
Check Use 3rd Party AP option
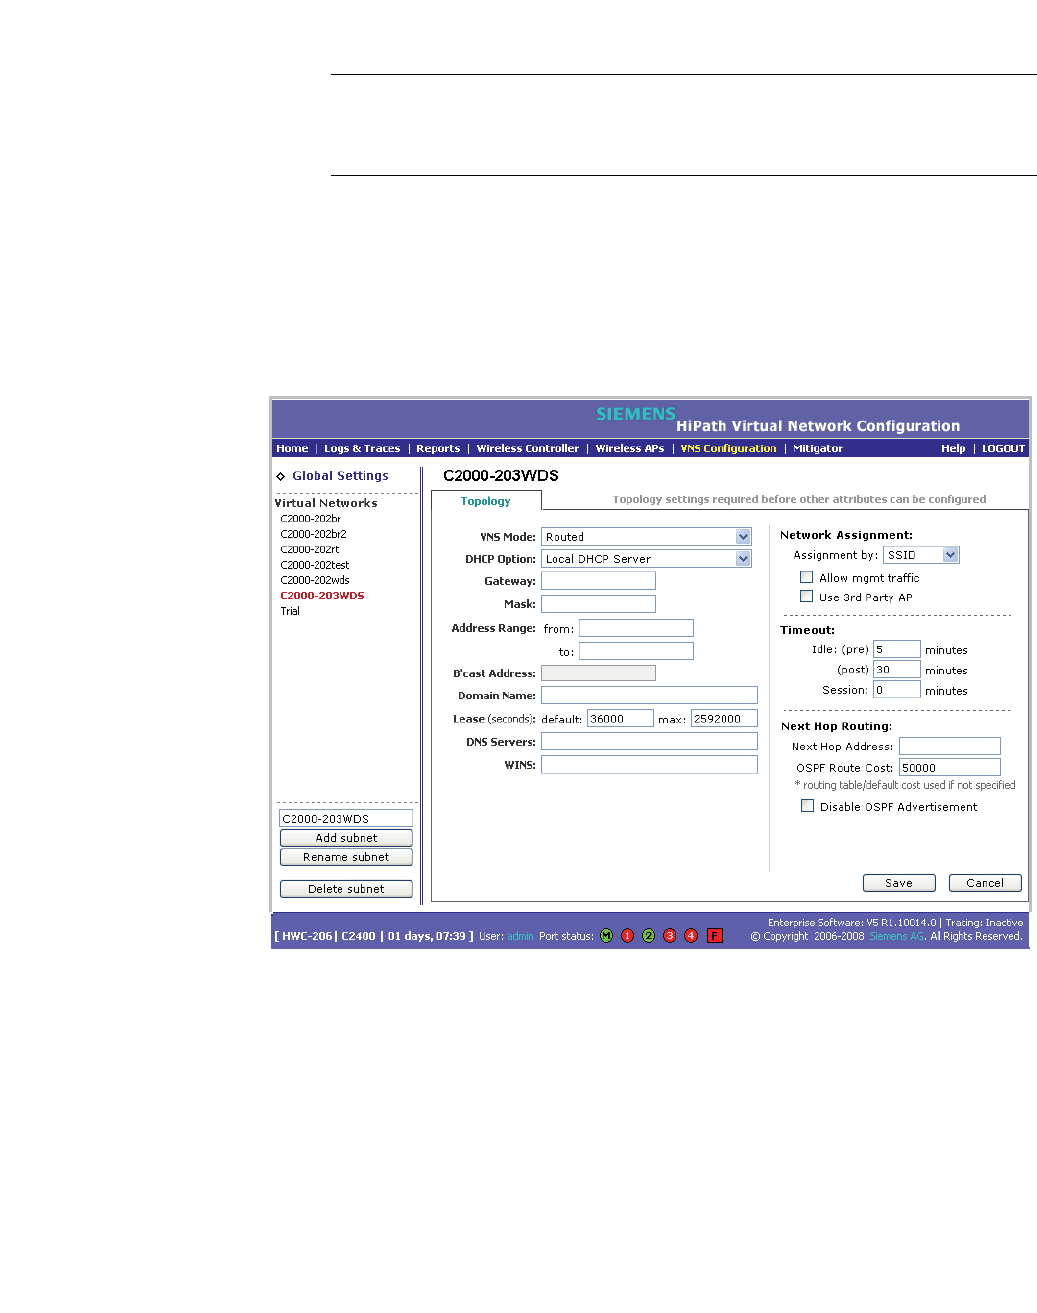tap(806, 596)
